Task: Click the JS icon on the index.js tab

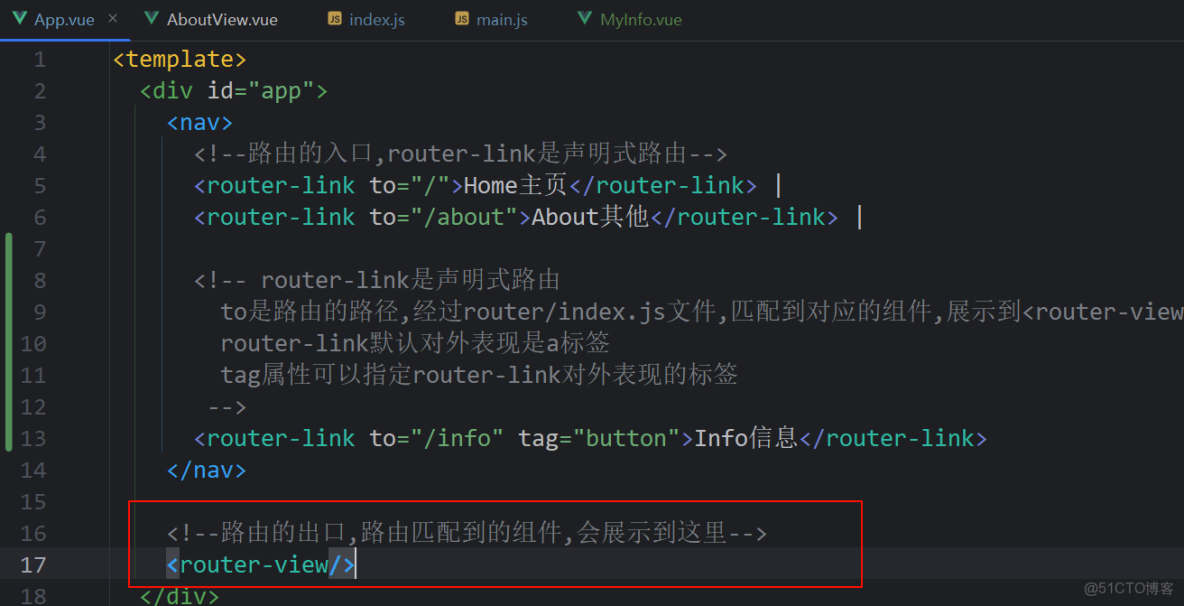Action: click(x=333, y=18)
